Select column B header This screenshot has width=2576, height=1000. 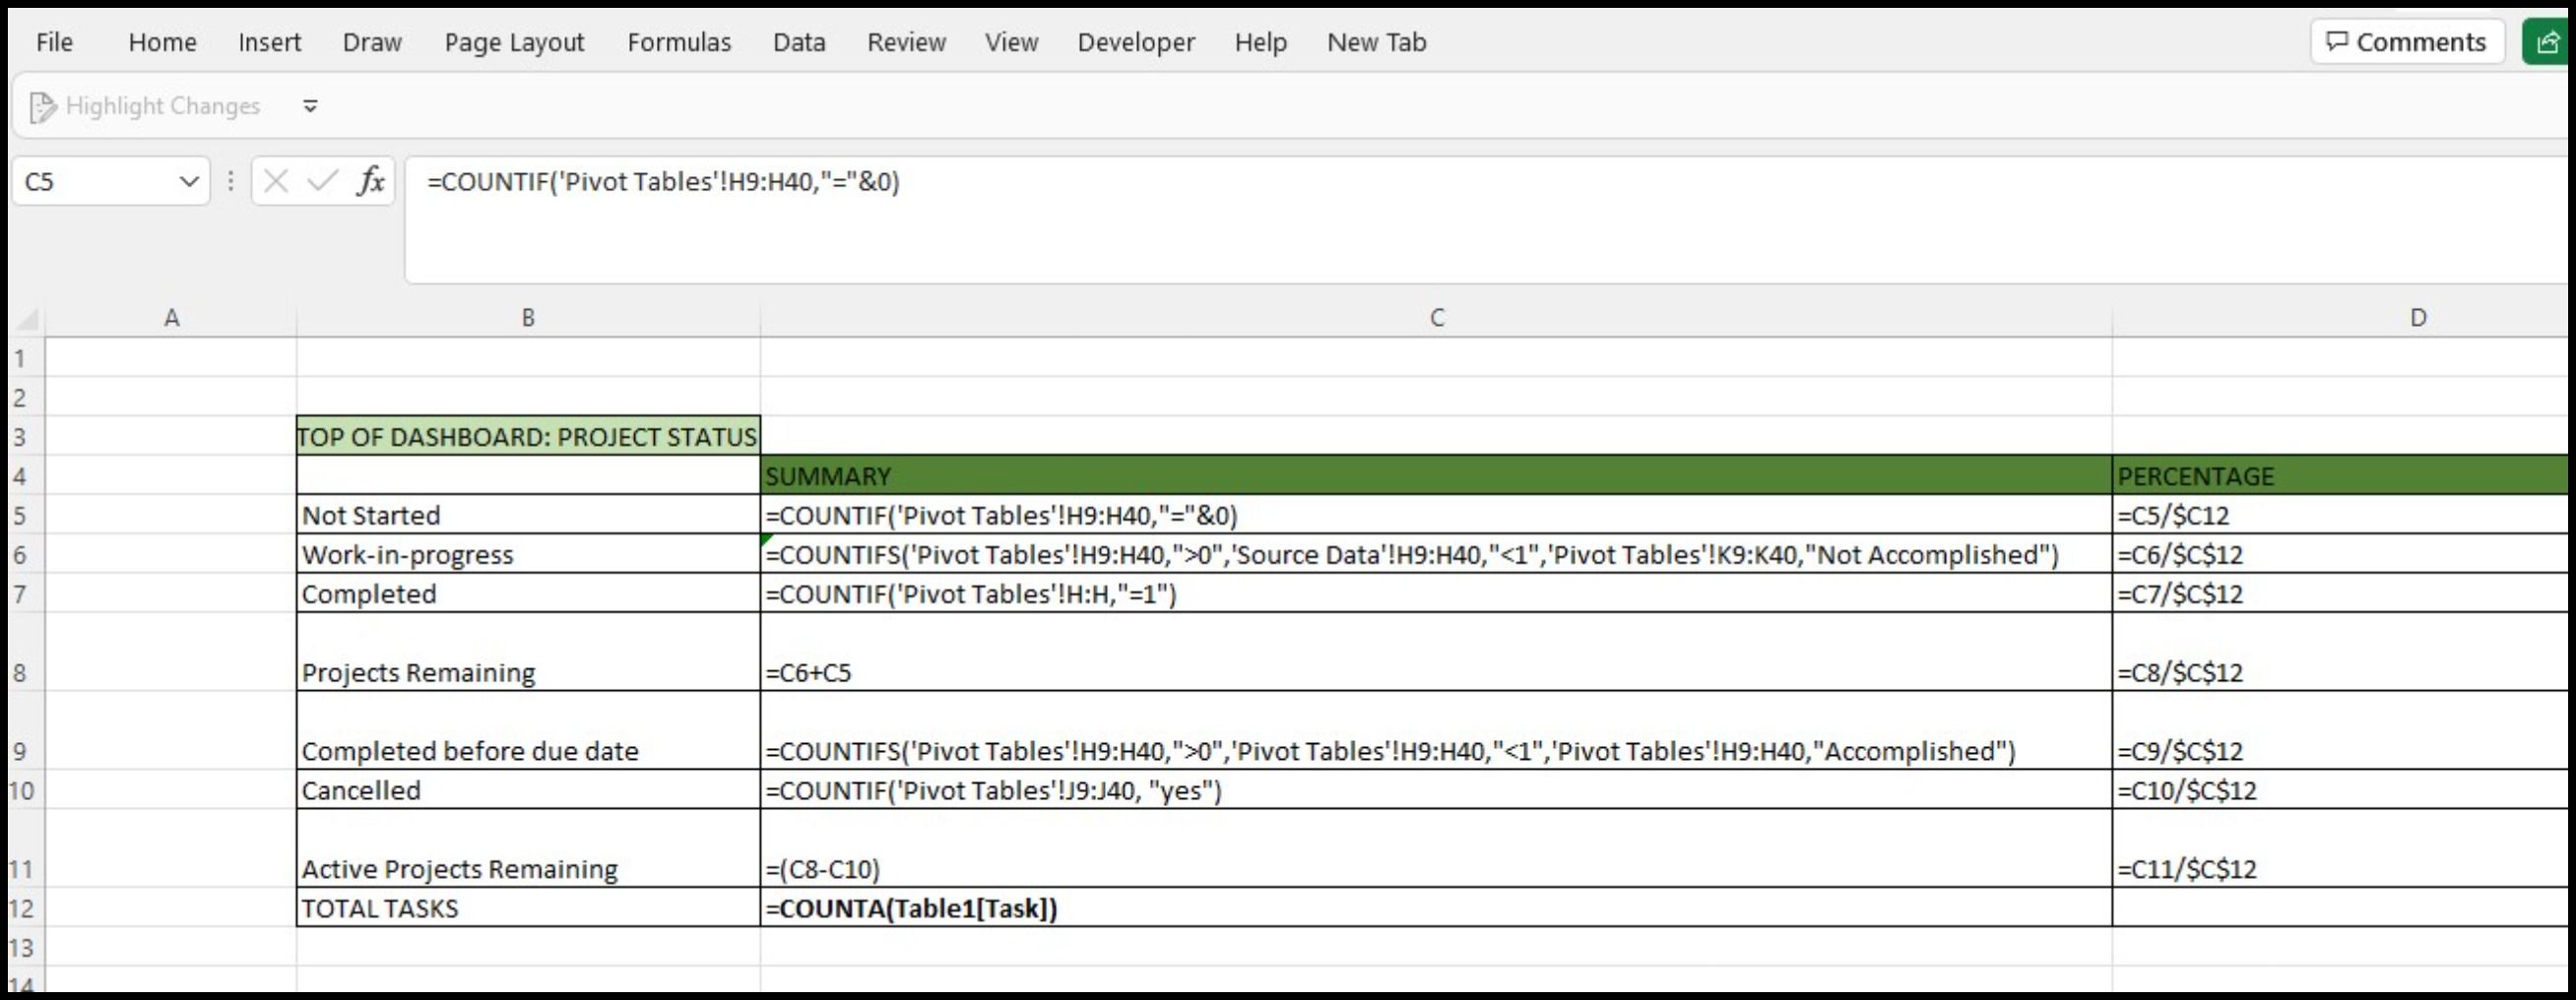pyautogui.click(x=528, y=318)
